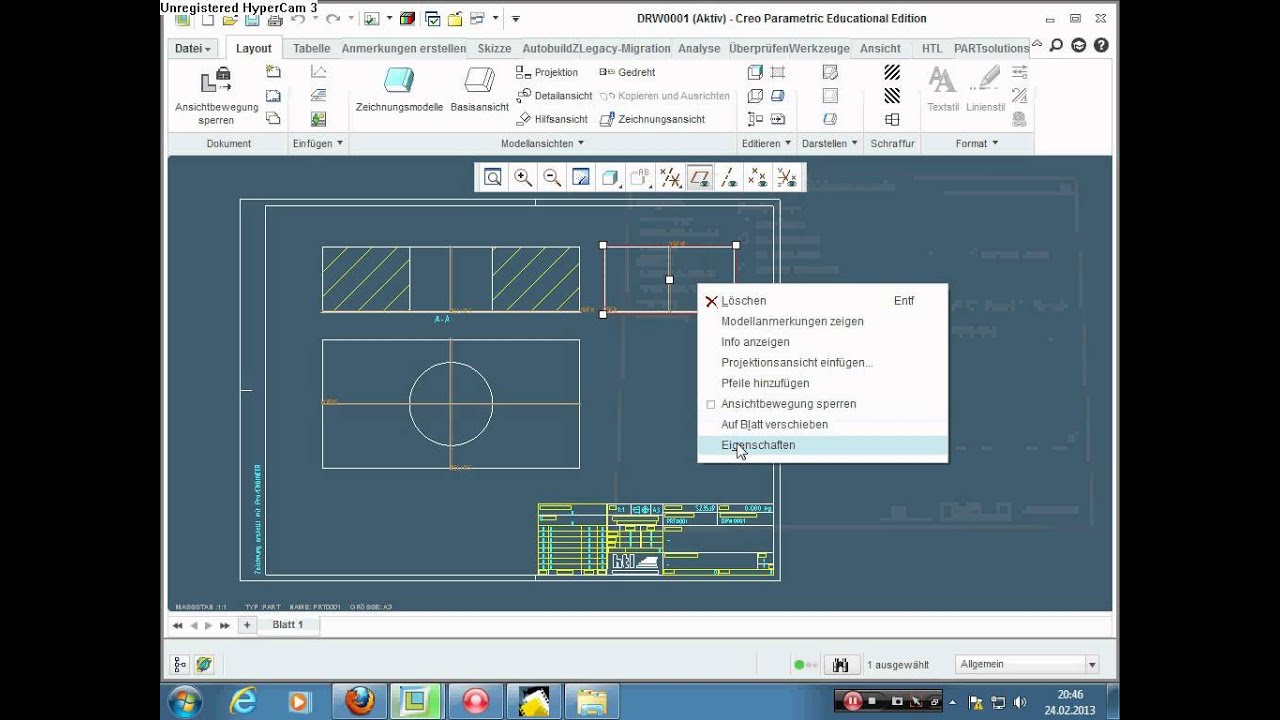The height and width of the screenshot is (720, 1280).
Task: Open Firefox from the Windows taskbar
Action: (x=360, y=702)
